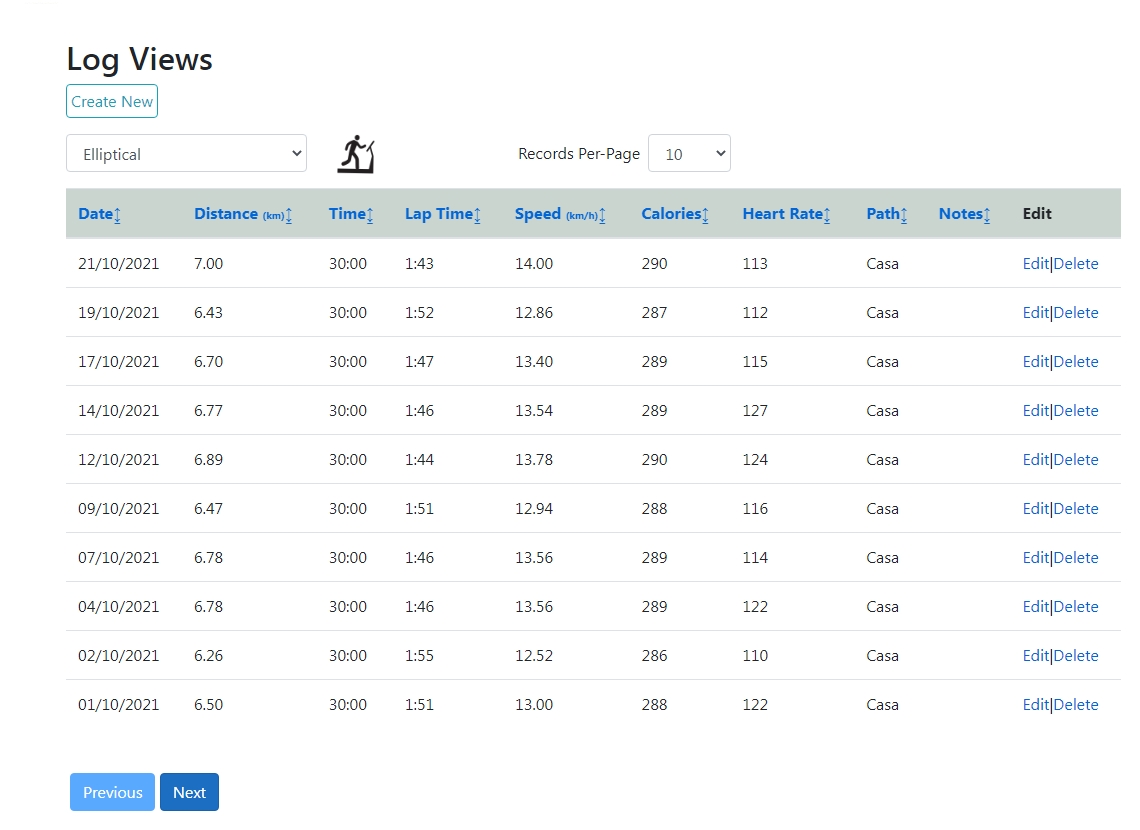1140x830 pixels.
Task: Delete the 01/10/2021 log entry
Action: click(x=1076, y=705)
